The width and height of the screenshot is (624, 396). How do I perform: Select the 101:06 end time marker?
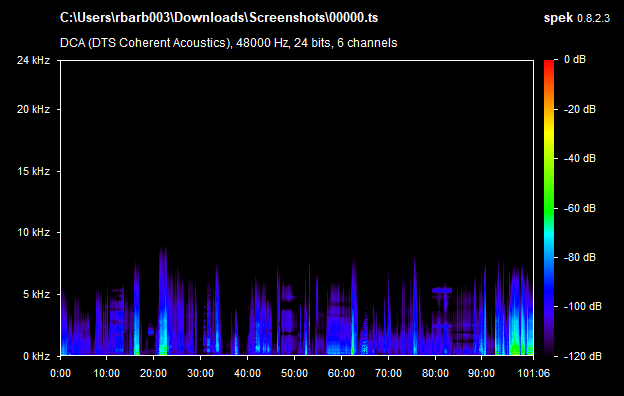533,373
